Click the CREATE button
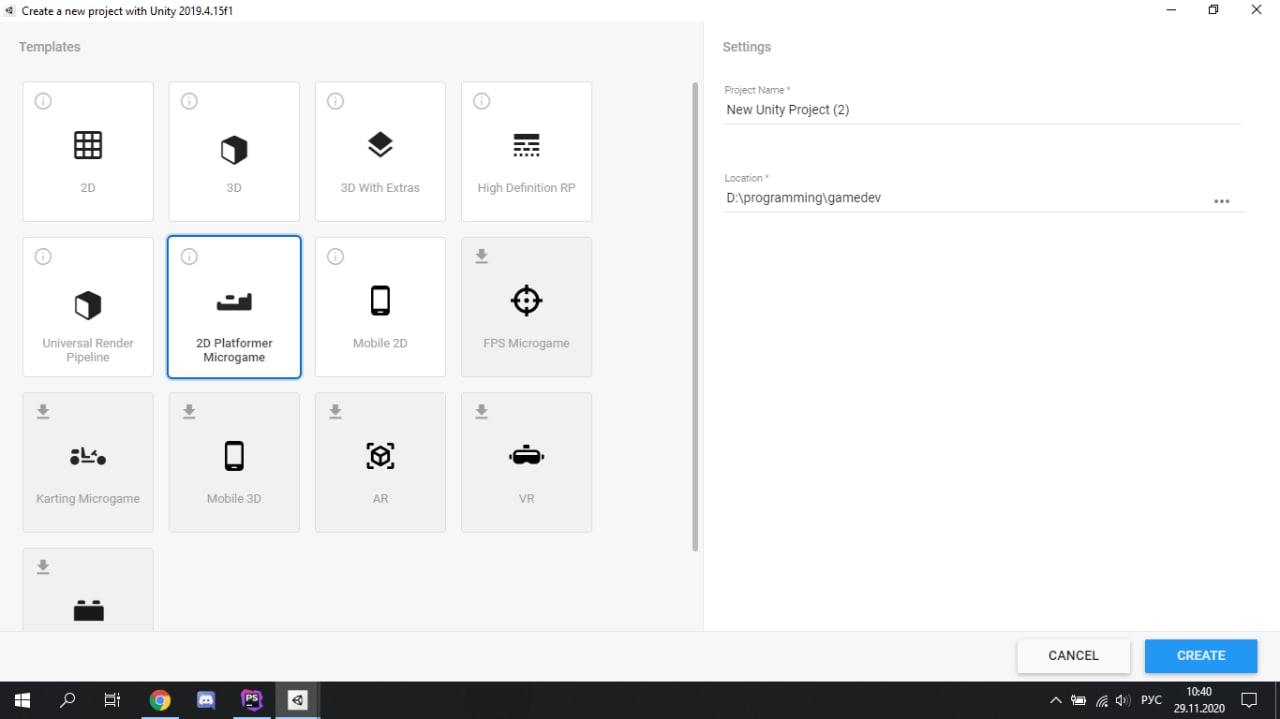Screen dimensions: 1280x719 pyautogui.click(x=1201, y=656)
